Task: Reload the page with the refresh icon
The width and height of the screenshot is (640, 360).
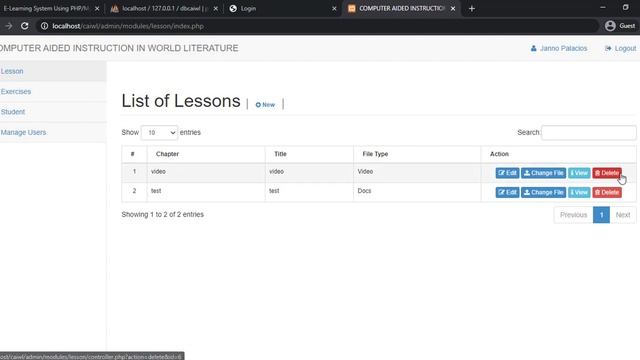Action: pos(24,26)
